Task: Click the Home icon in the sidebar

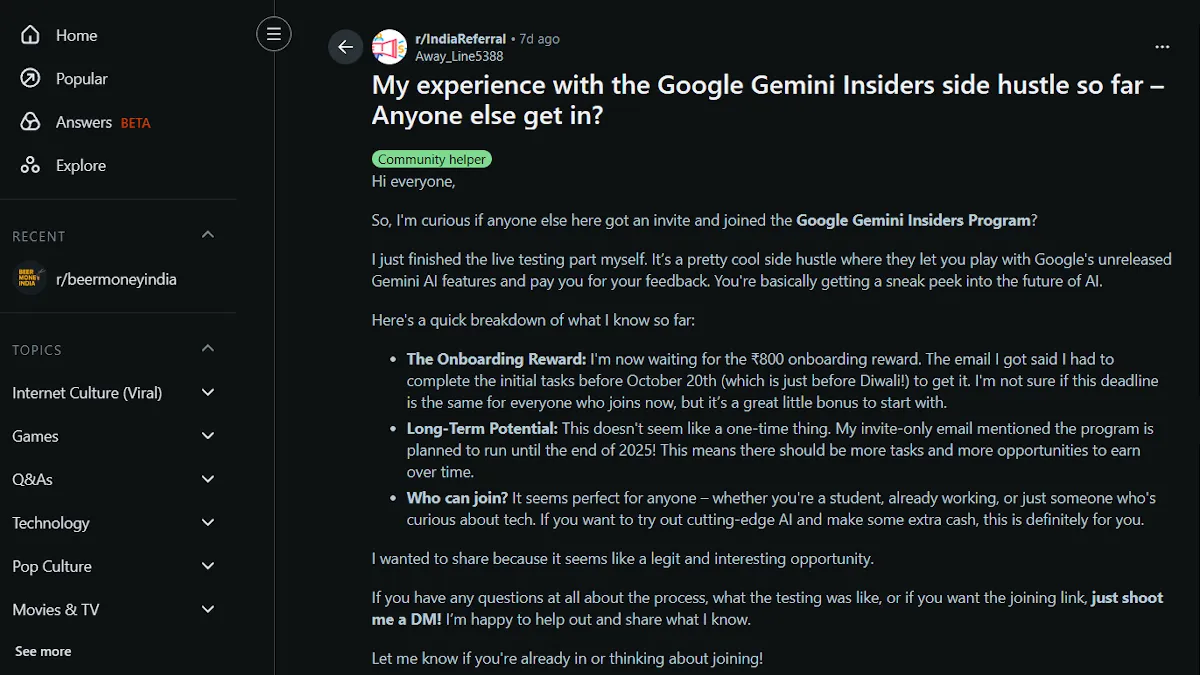Action: (30, 34)
